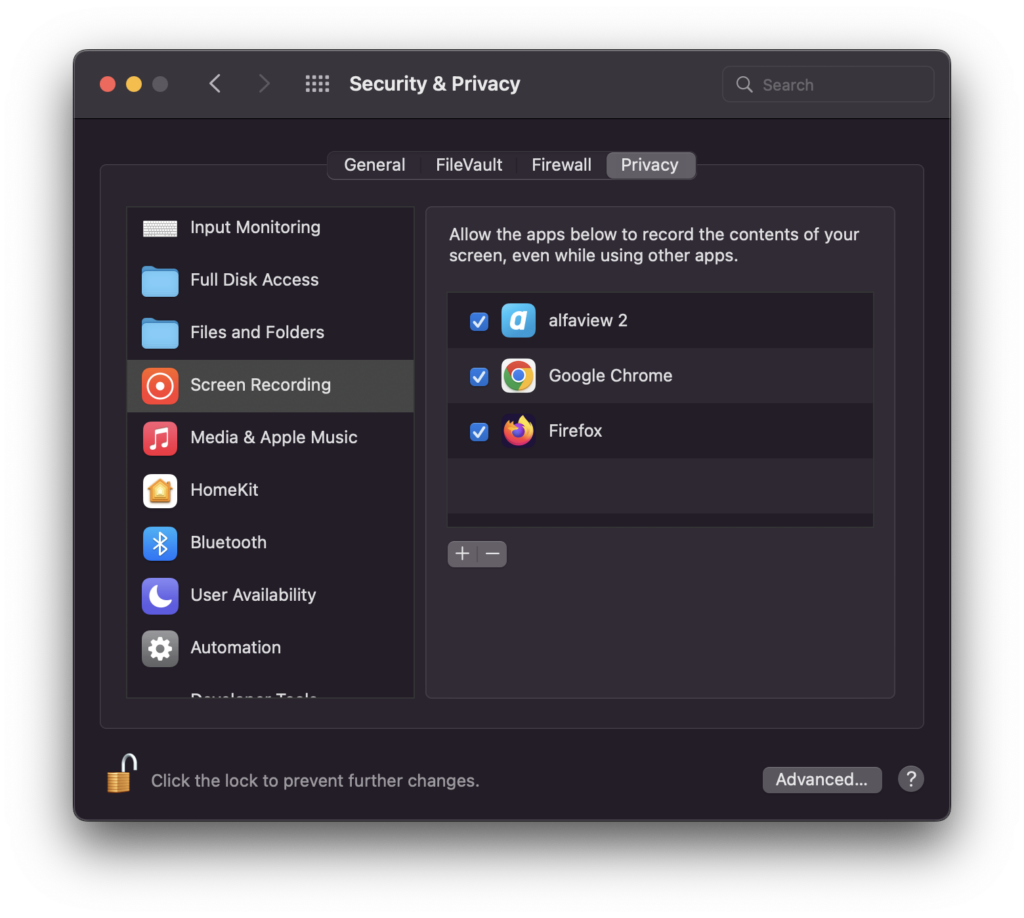Click the Advanced button
The width and height of the screenshot is (1024, 918).
pos(822,779)
